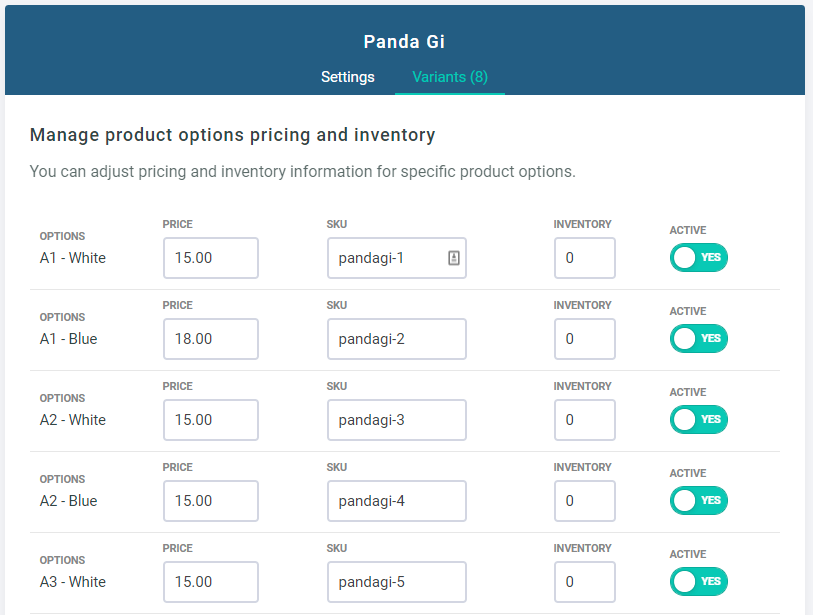Click the price field for A1 - White
Image resolution: width=813 pixels, height=615 pixels.
coord(211,258)
